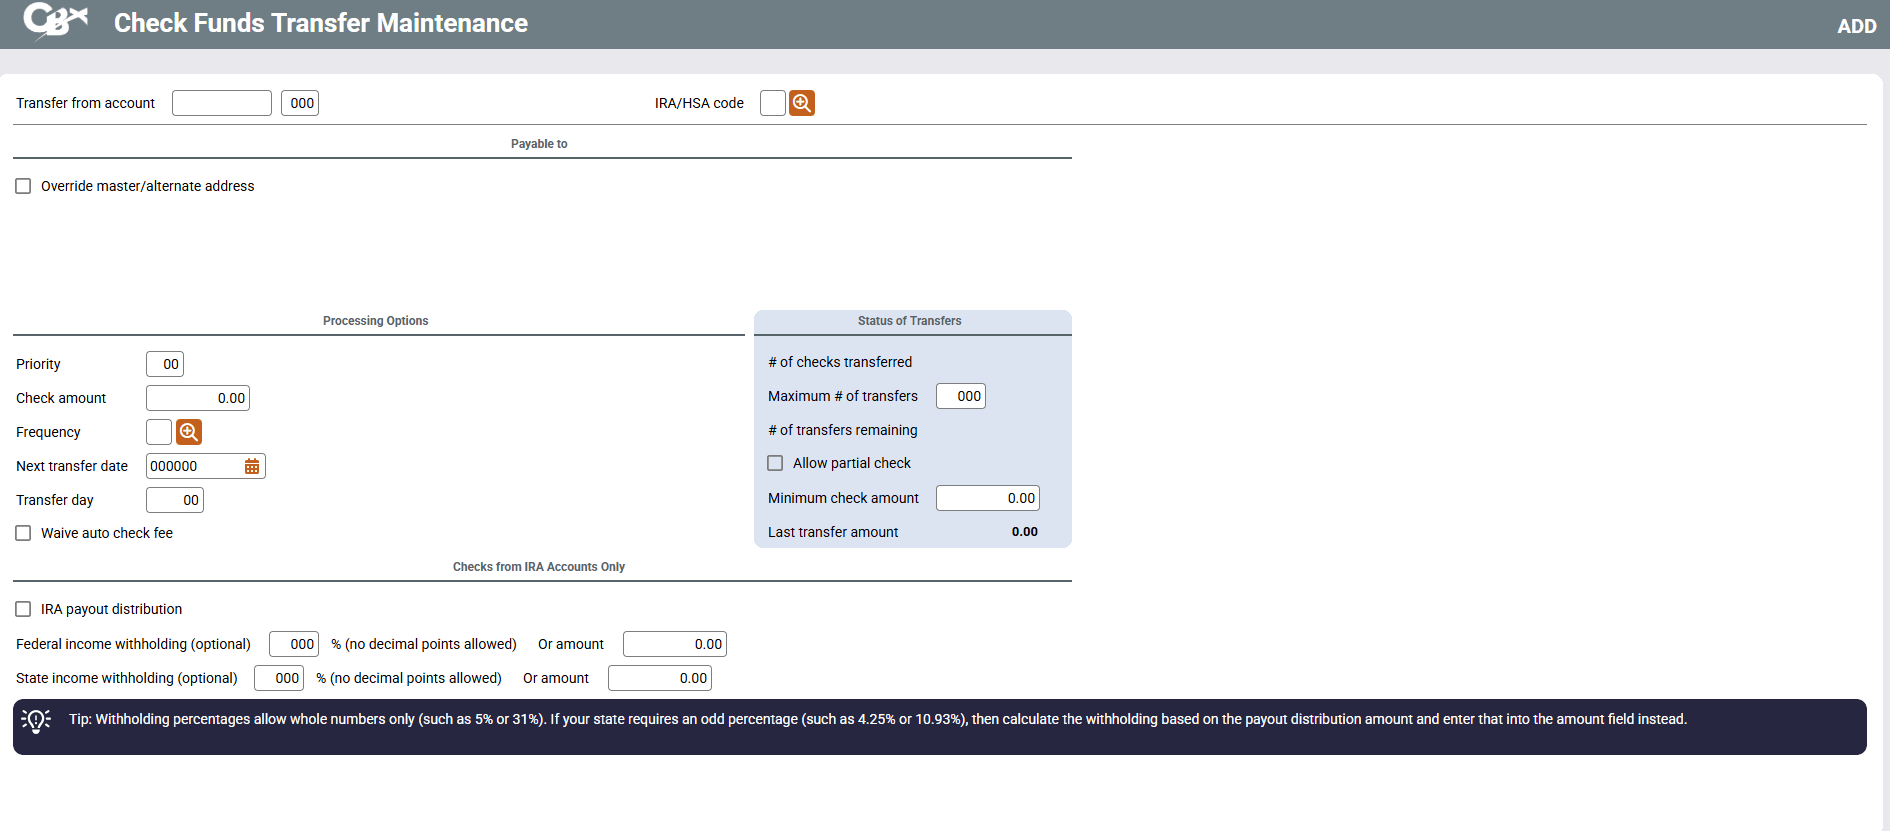Click the Check amount field
Image resolution: width=1890 pixels, height=831 pixels.
(x=198, y=398)
